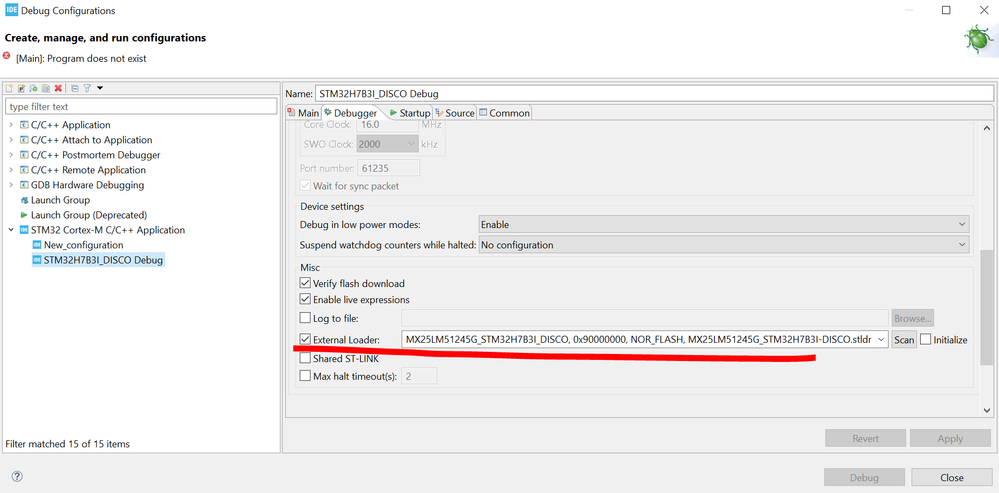Click the Port number field

(x=388, y=168)
